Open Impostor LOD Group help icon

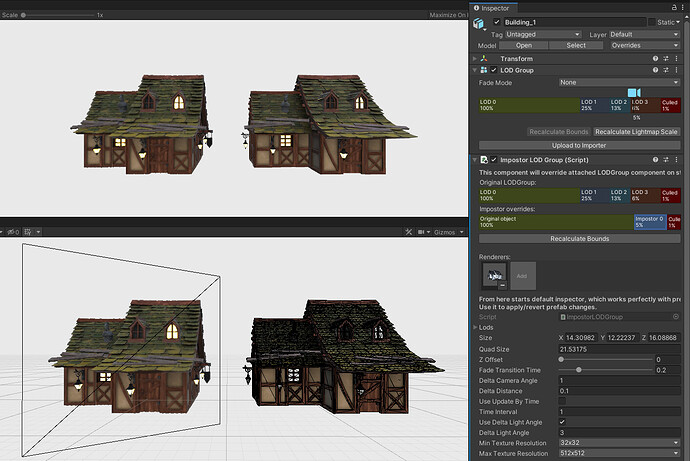(656, 160)
